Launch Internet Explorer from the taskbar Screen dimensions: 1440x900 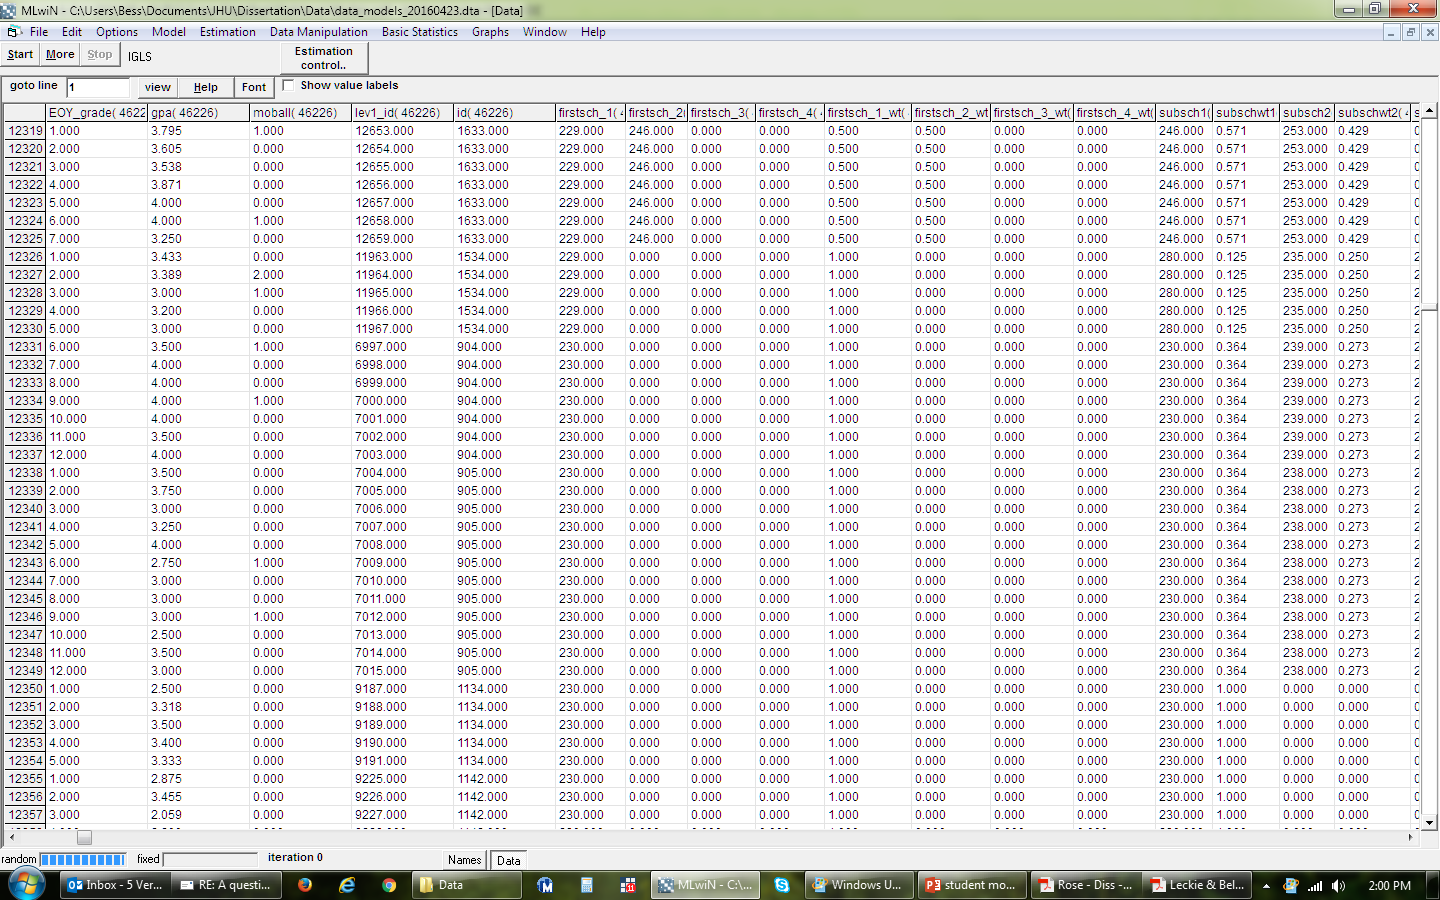tap(347, 885)
